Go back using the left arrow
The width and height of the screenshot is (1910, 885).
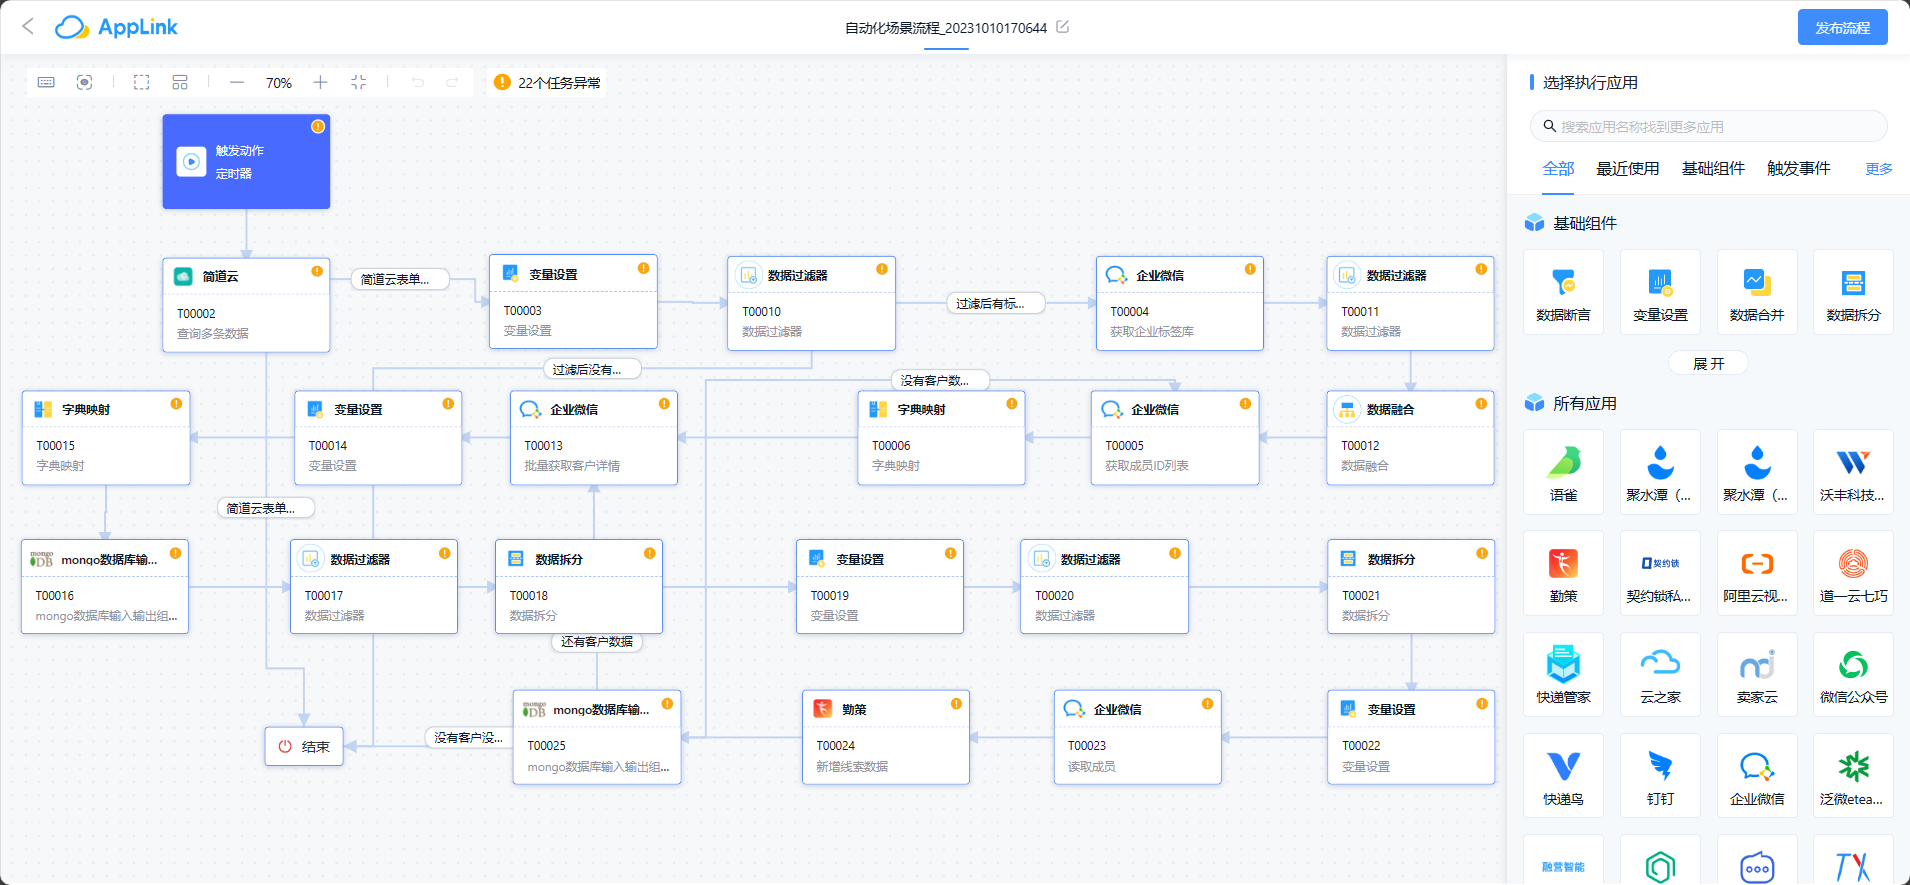tap(28, 27)
